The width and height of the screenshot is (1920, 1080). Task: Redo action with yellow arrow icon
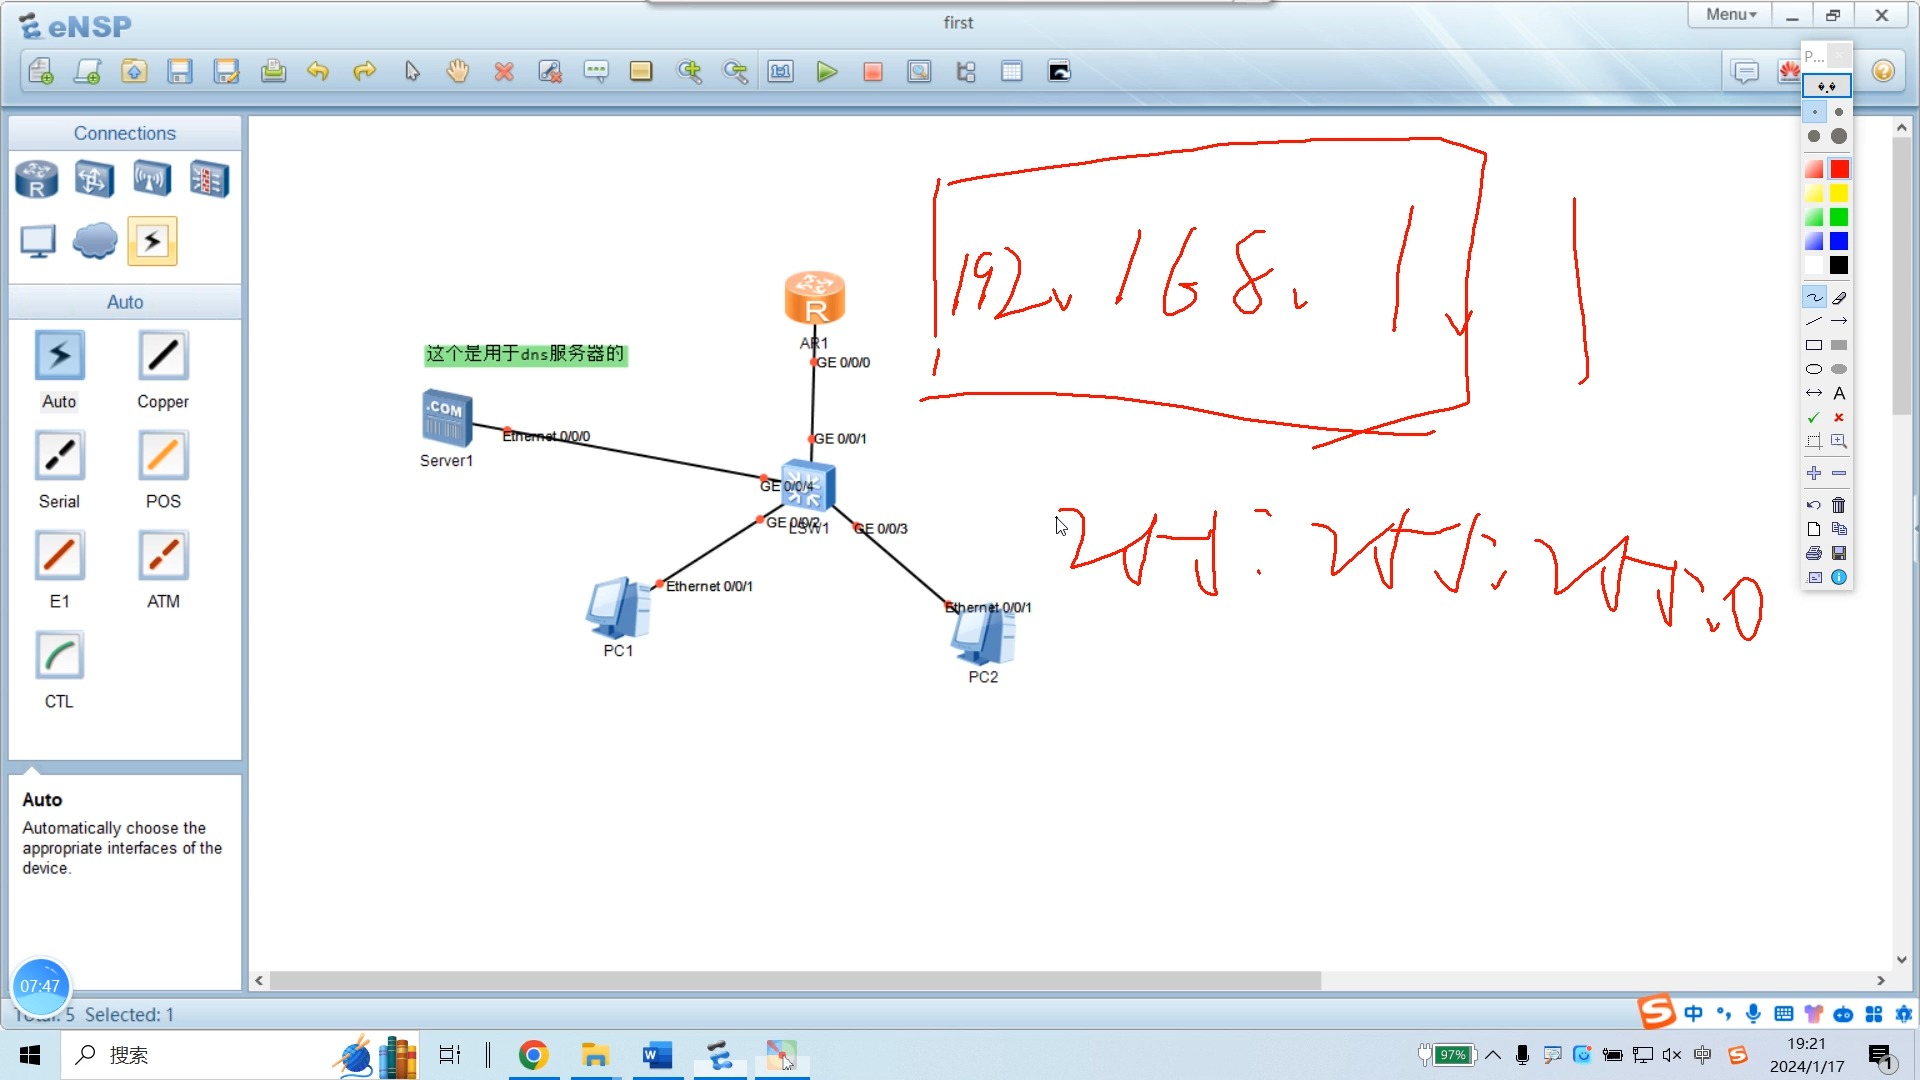click(x=365, y=71)
